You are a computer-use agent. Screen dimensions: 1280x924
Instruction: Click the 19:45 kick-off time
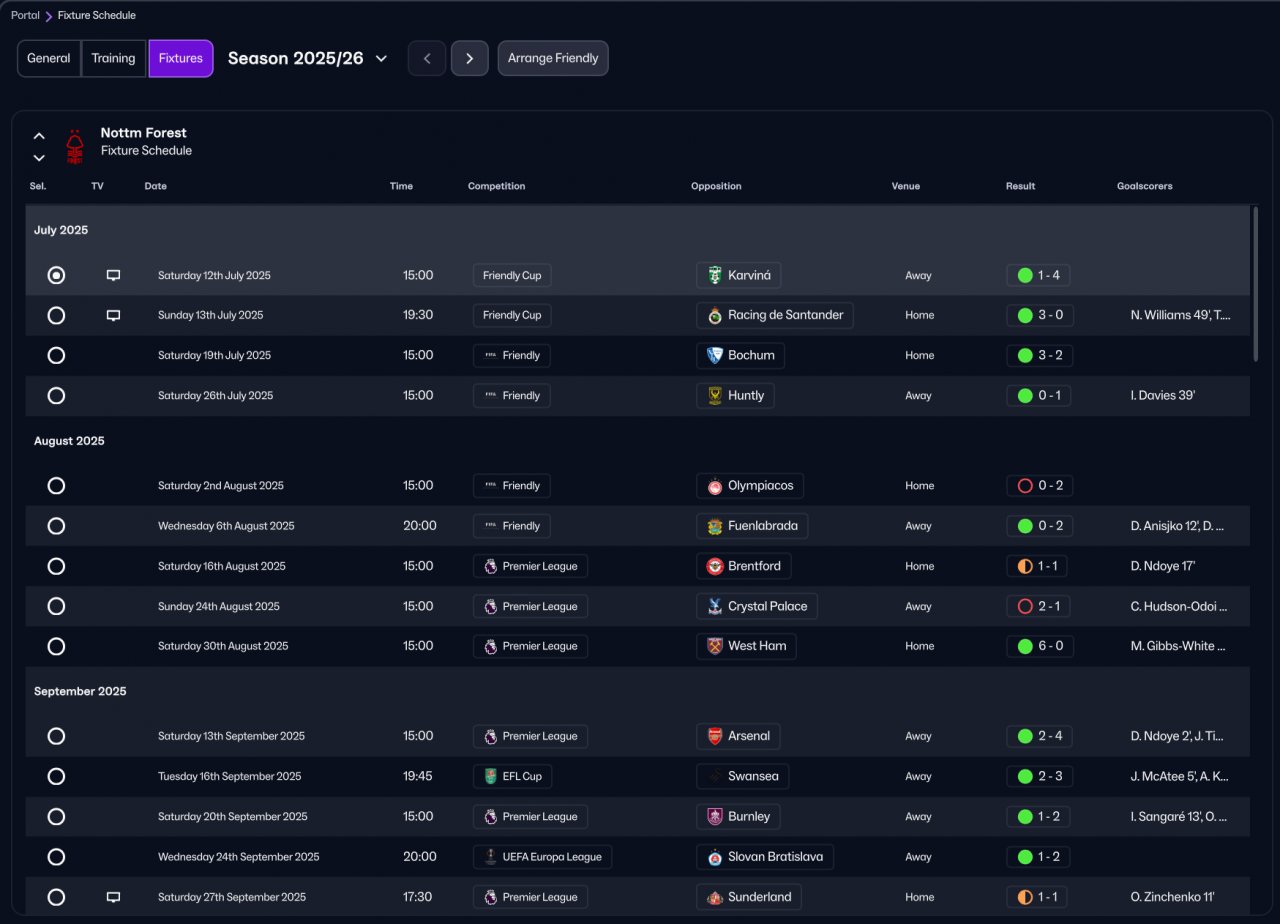coord(418,776)
